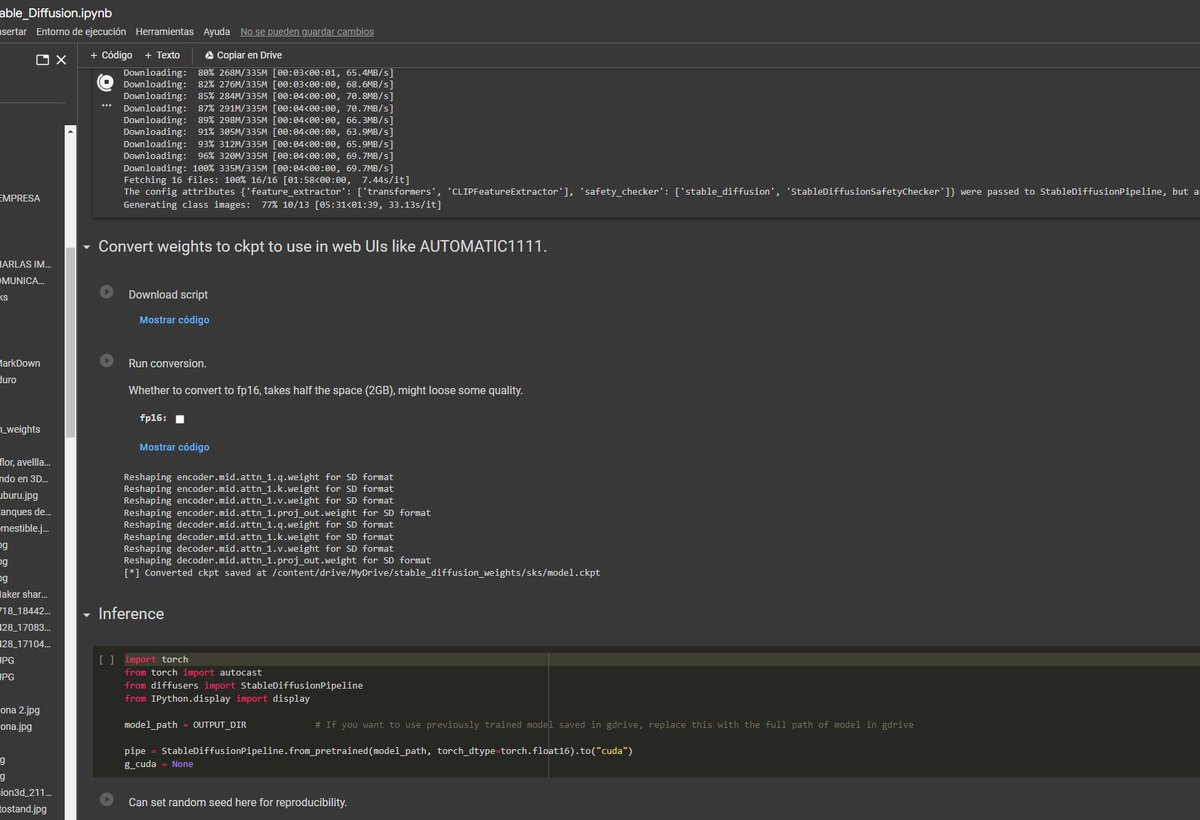Click the 'Converted ckpt saved at' output line
The width and height of the screenshot is (1200, 820).
(x=362, y=573)
